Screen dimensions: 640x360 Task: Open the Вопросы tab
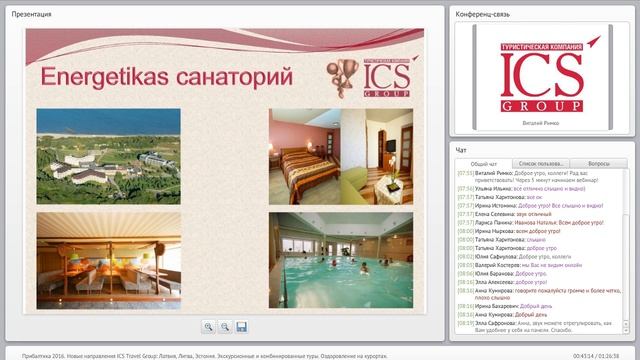pyautogui.click(x=598, y=164)
